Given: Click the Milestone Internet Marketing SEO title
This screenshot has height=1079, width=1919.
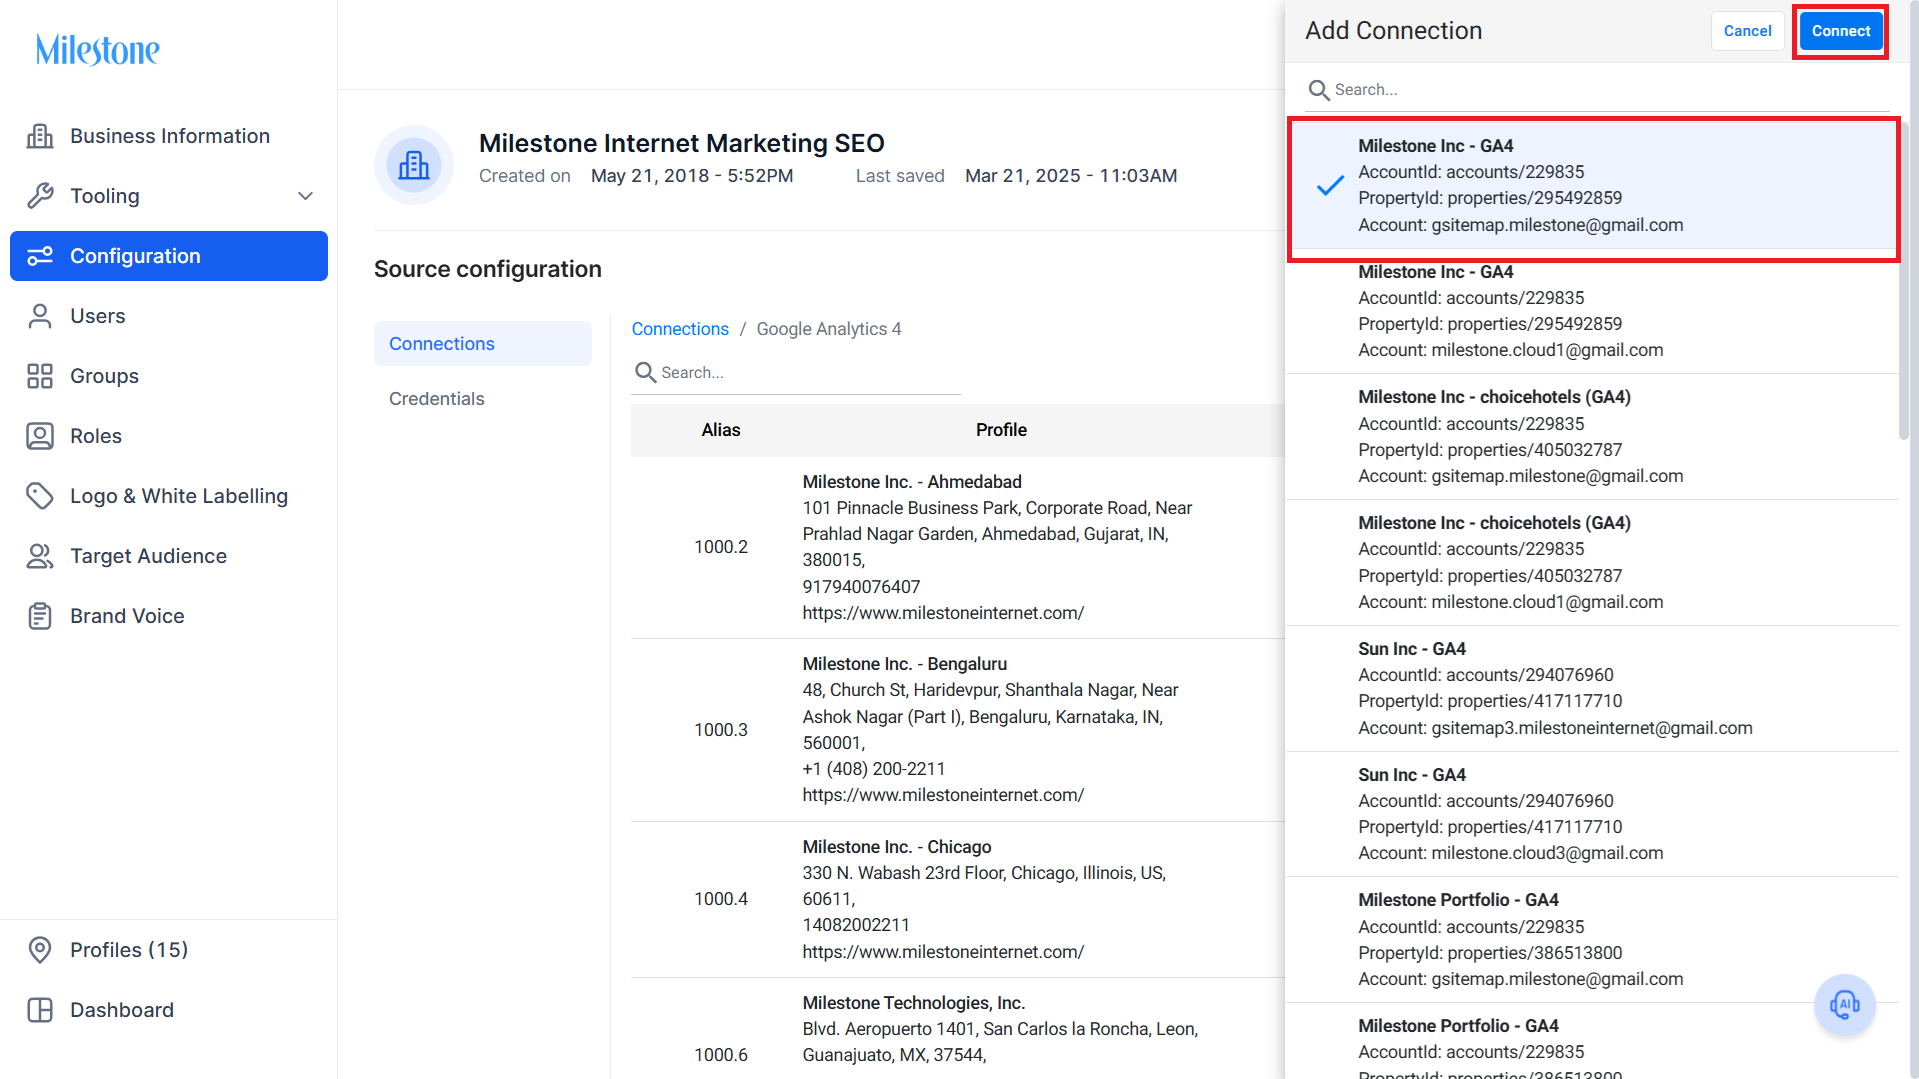Looking at the screenshot, I should pyautogui.click(x=681, y=143).
